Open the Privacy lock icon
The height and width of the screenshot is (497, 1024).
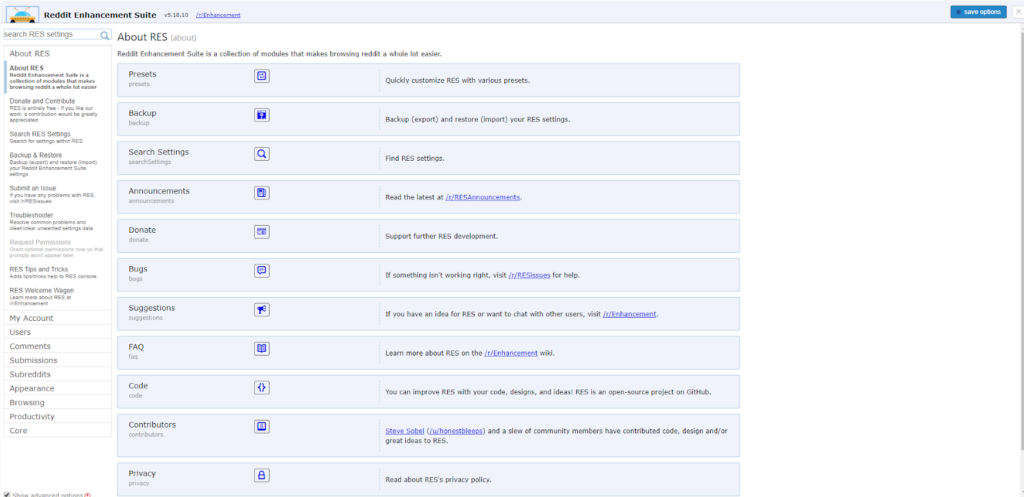[261, 476]
